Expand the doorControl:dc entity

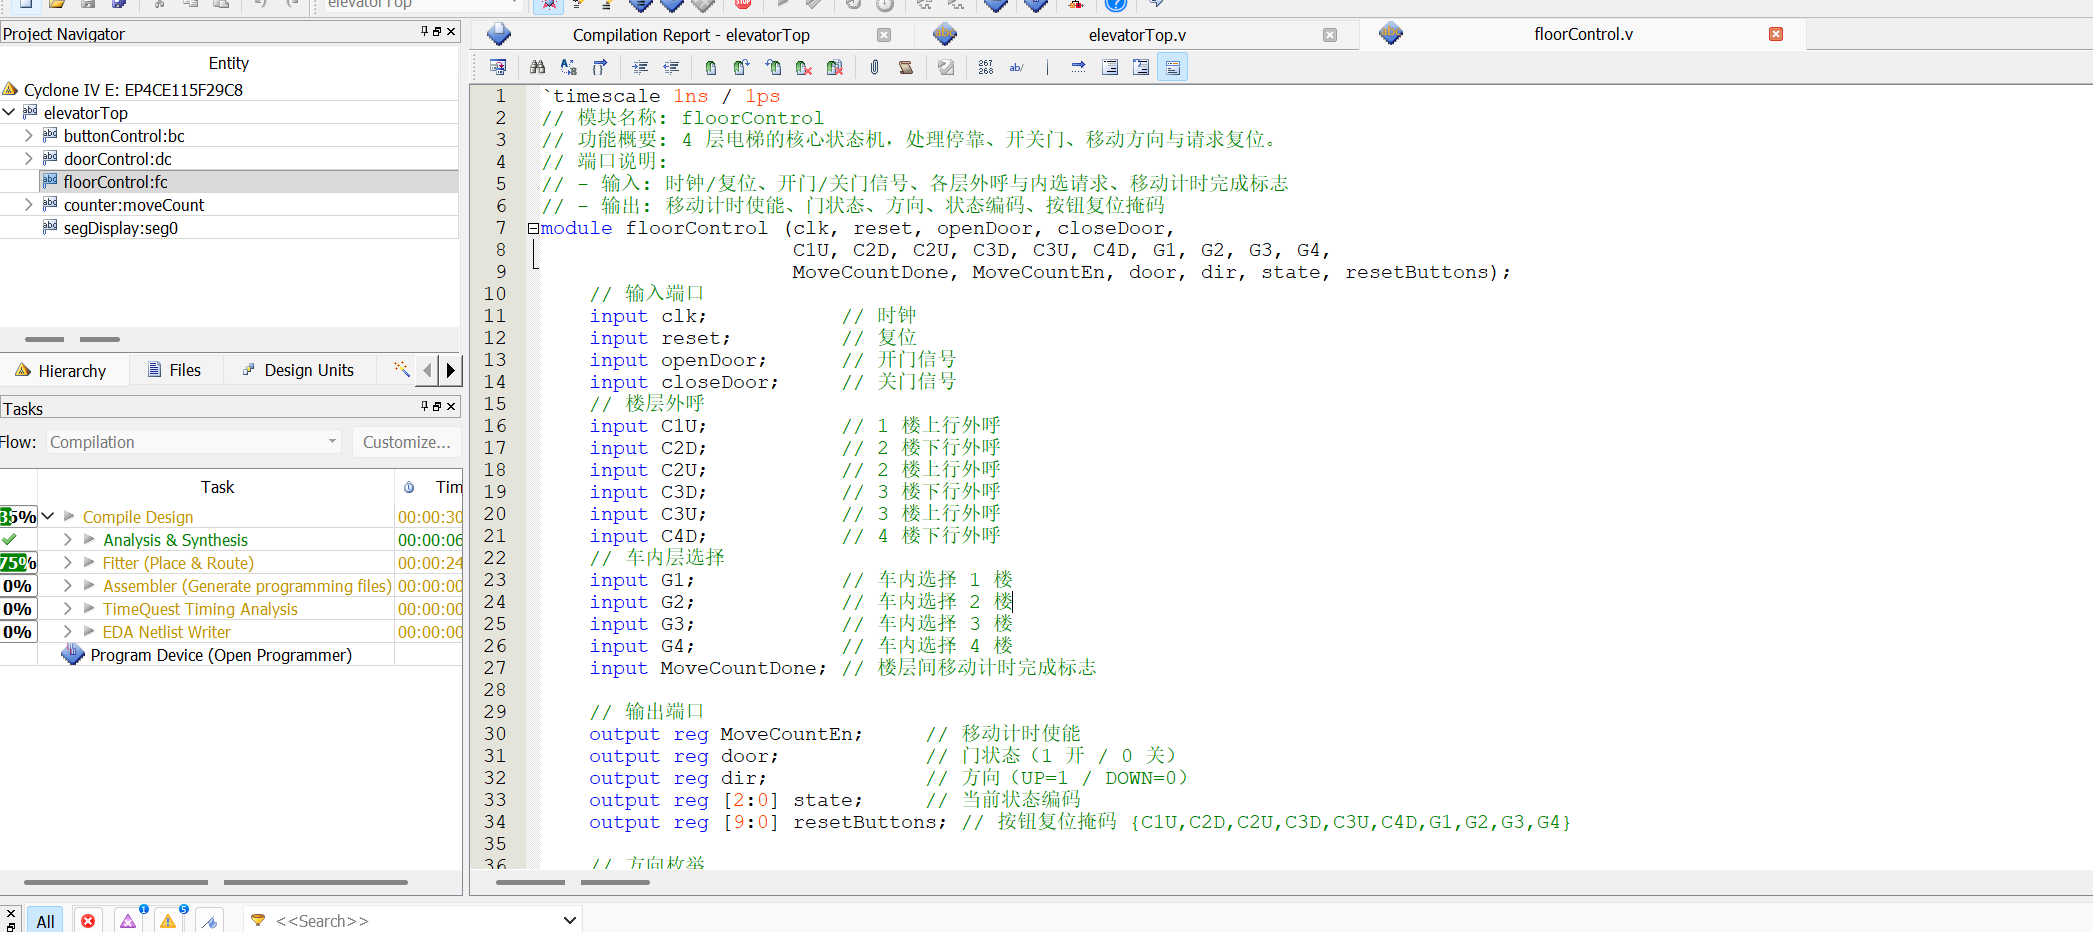(x=28, y=158)
